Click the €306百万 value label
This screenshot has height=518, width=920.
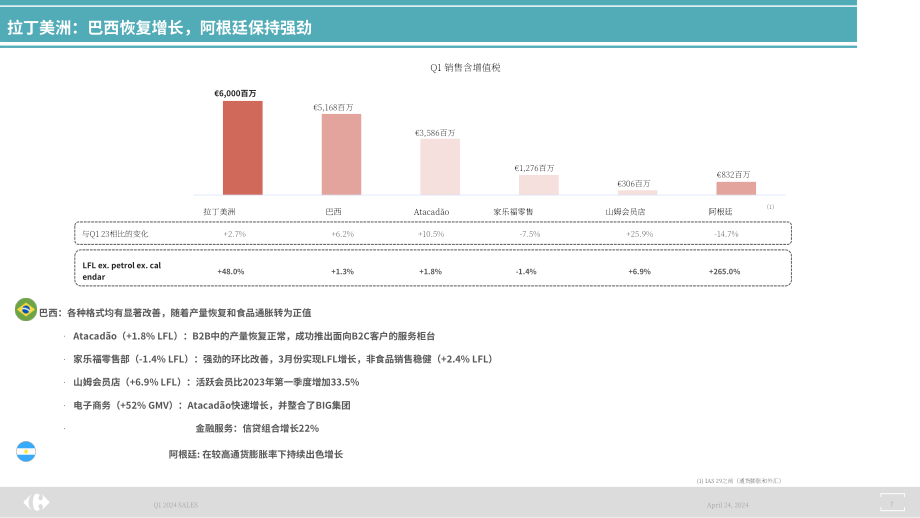tap(634, 184)
